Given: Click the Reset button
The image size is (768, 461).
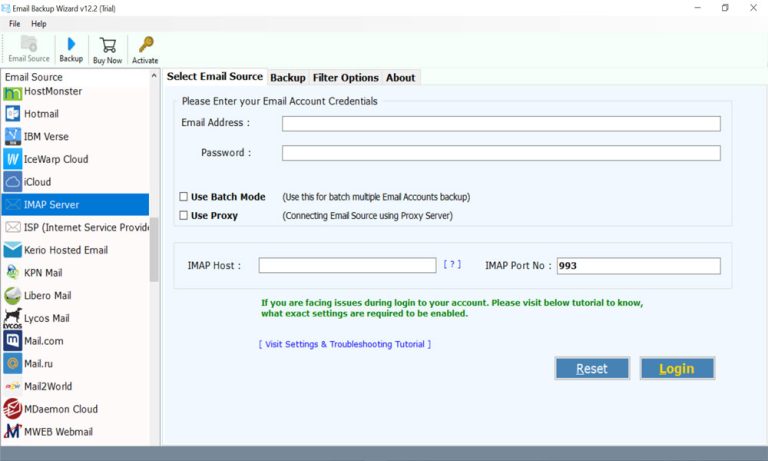Looking at the screenshot, I should pos(592,368).
